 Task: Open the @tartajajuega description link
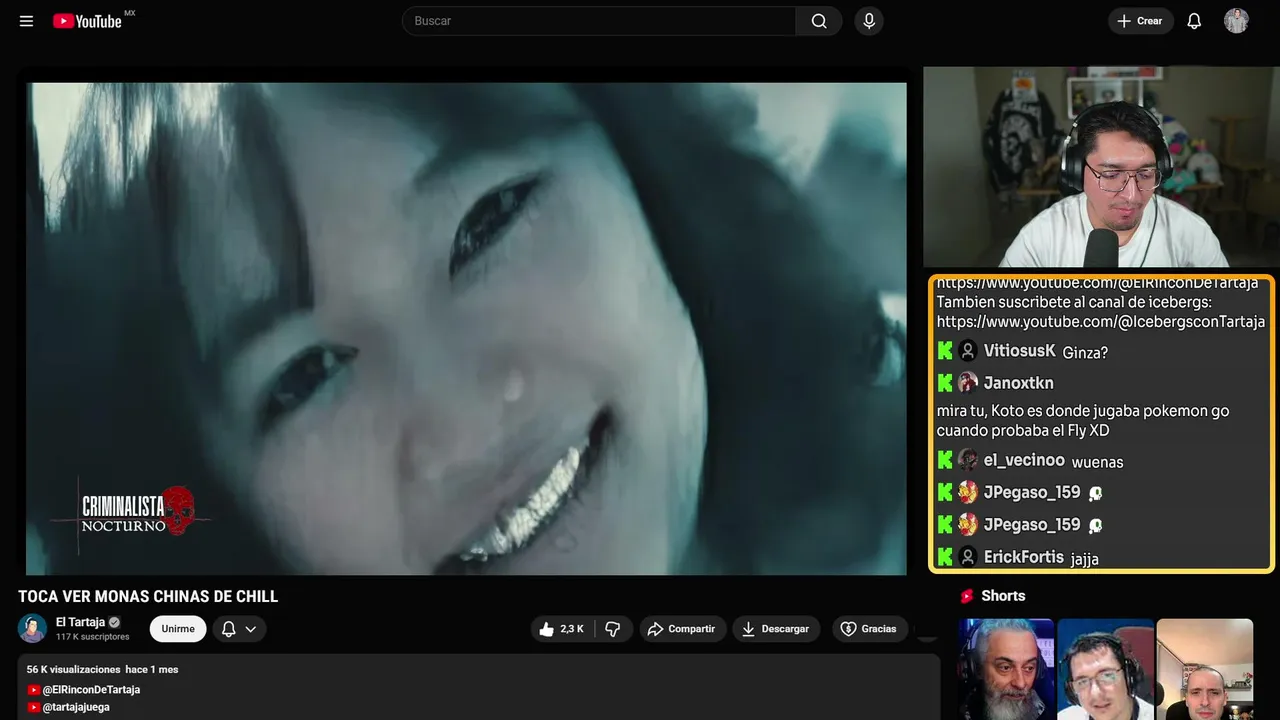point(76,707)
